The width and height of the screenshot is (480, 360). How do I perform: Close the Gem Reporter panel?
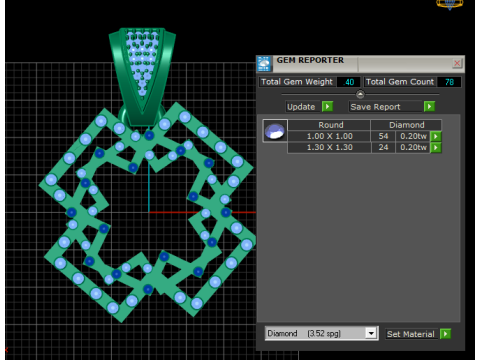tap(457, 63)
